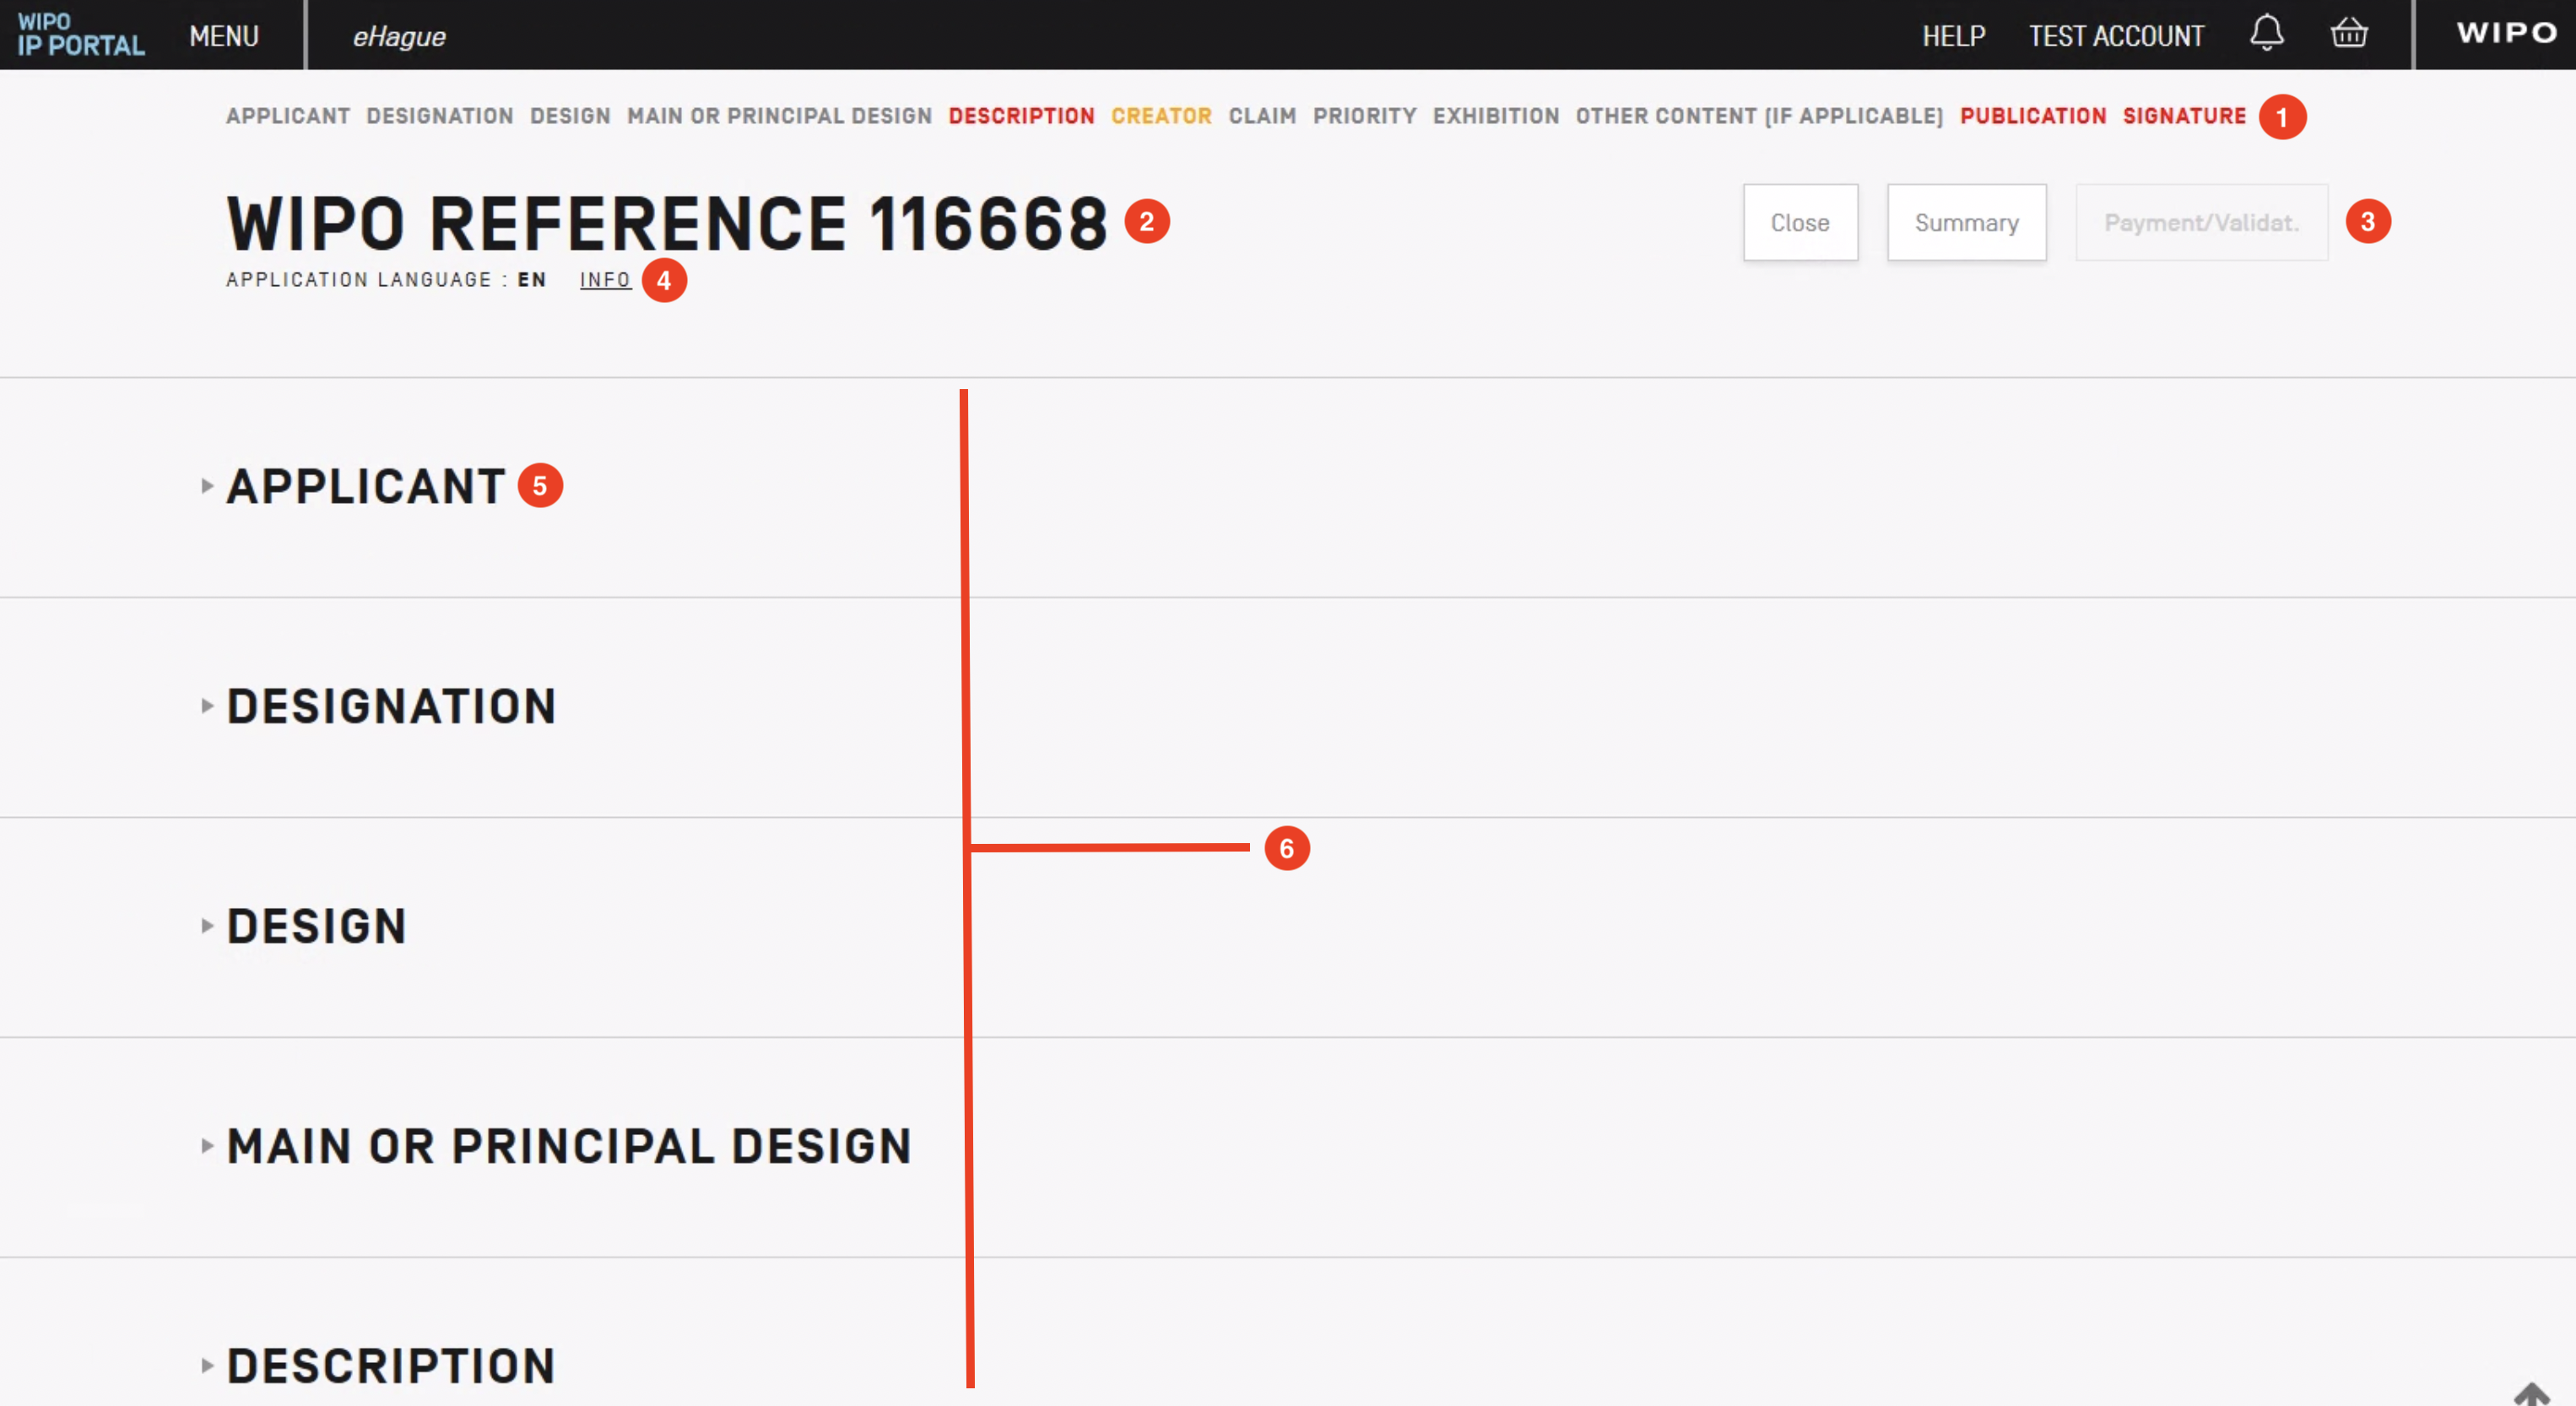This screenshot has height=1406, width=2576.
Task: Open TEST ACCOUNT menu
Action: pyautogui.click(x=2115, y=36)
